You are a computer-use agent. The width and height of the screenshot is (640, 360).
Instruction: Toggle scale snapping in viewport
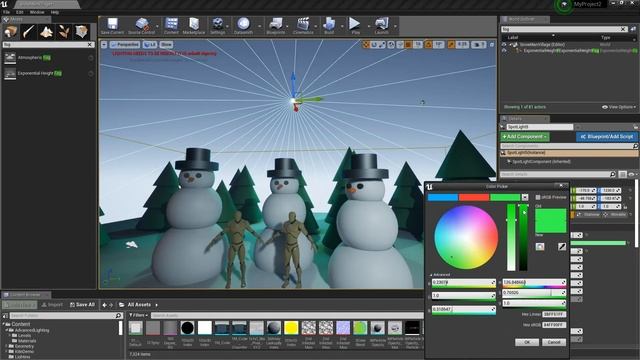451,44
